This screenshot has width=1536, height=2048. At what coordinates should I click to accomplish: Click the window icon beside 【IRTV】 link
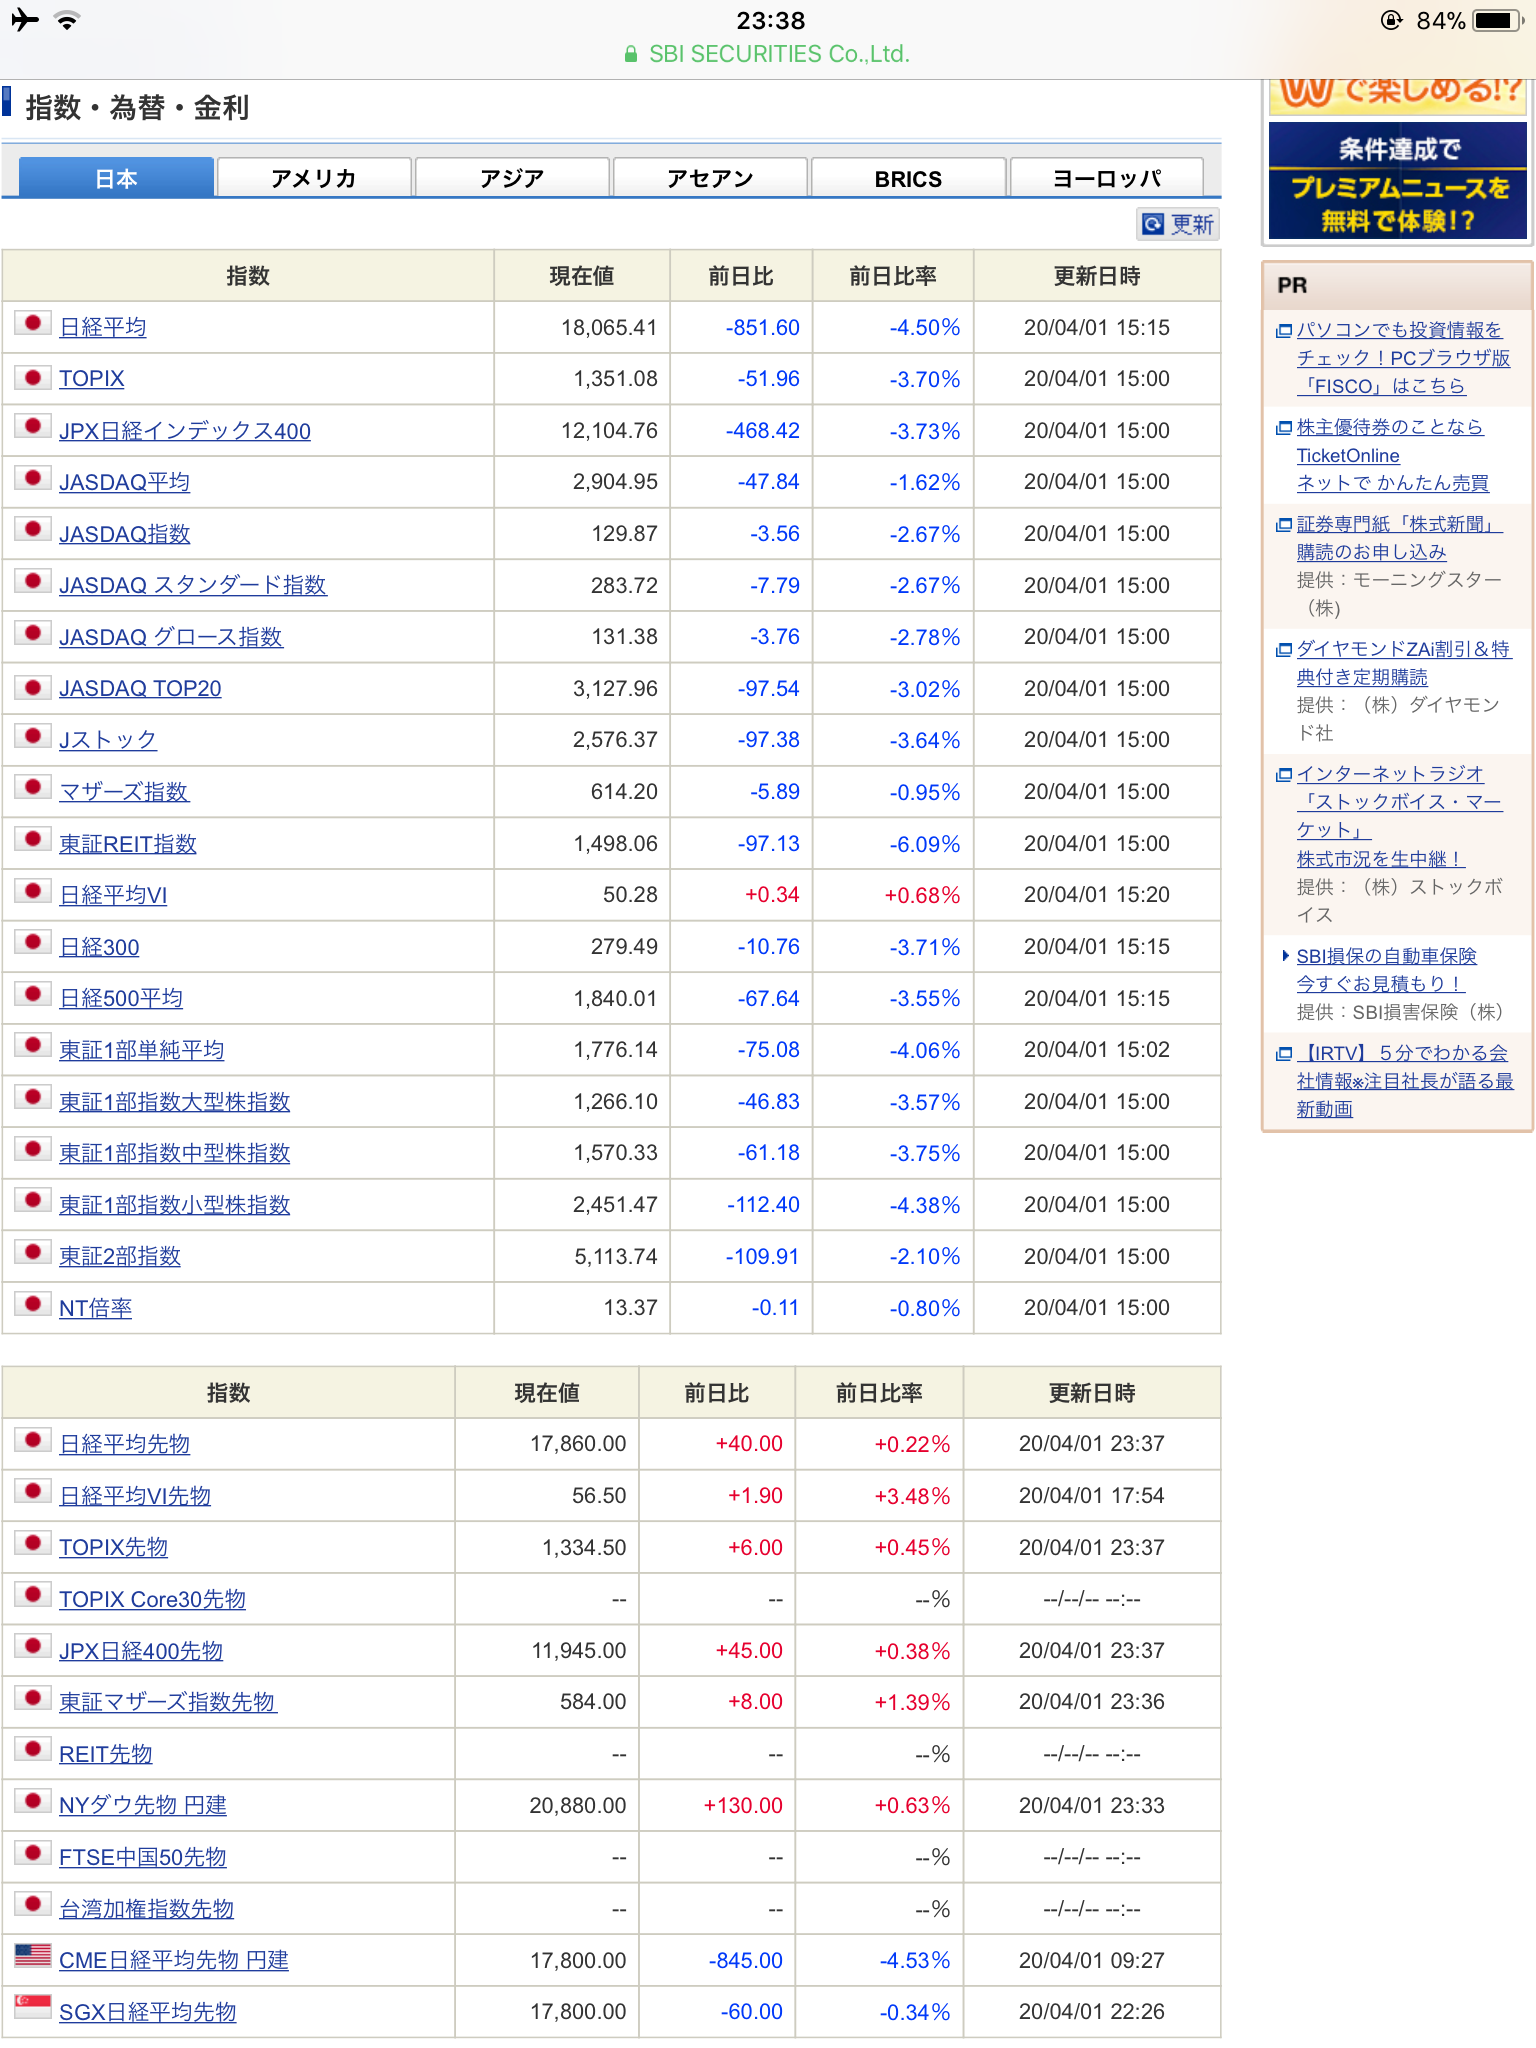1284,1054
